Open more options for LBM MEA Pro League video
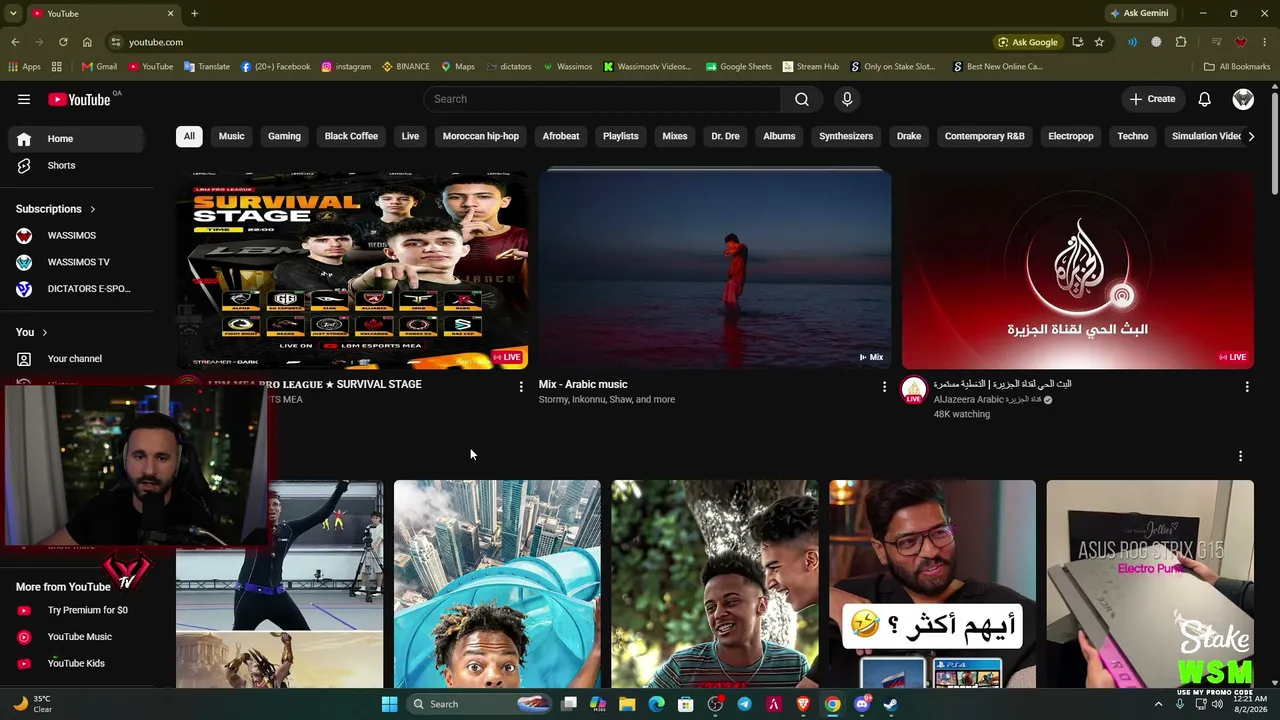Screen dimensions: 1280x720 coord(521,386)
